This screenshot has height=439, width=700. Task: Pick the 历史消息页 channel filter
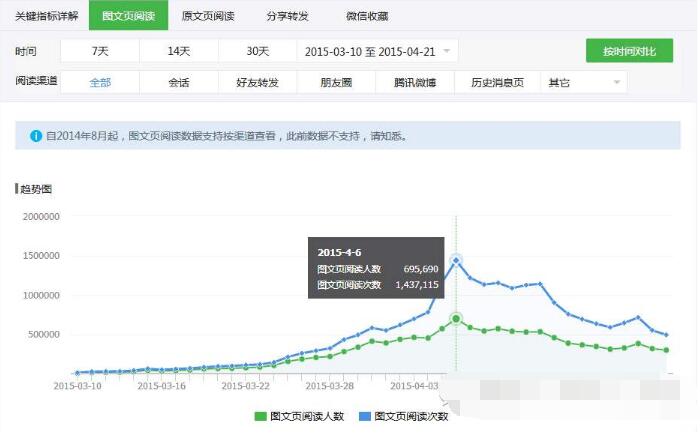[497, 83]
